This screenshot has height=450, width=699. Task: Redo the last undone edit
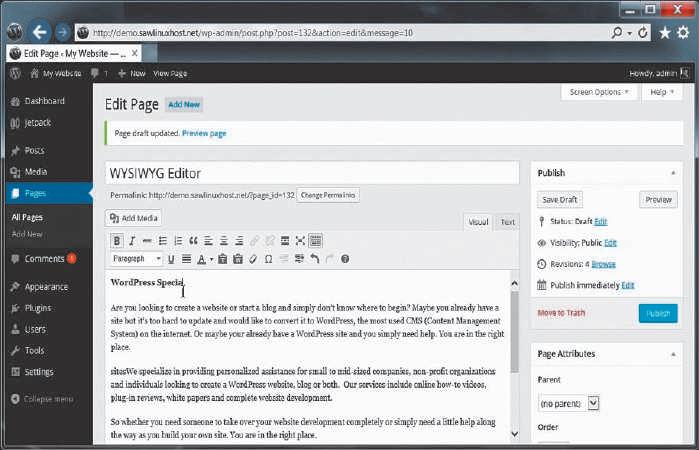click(329, 259)
